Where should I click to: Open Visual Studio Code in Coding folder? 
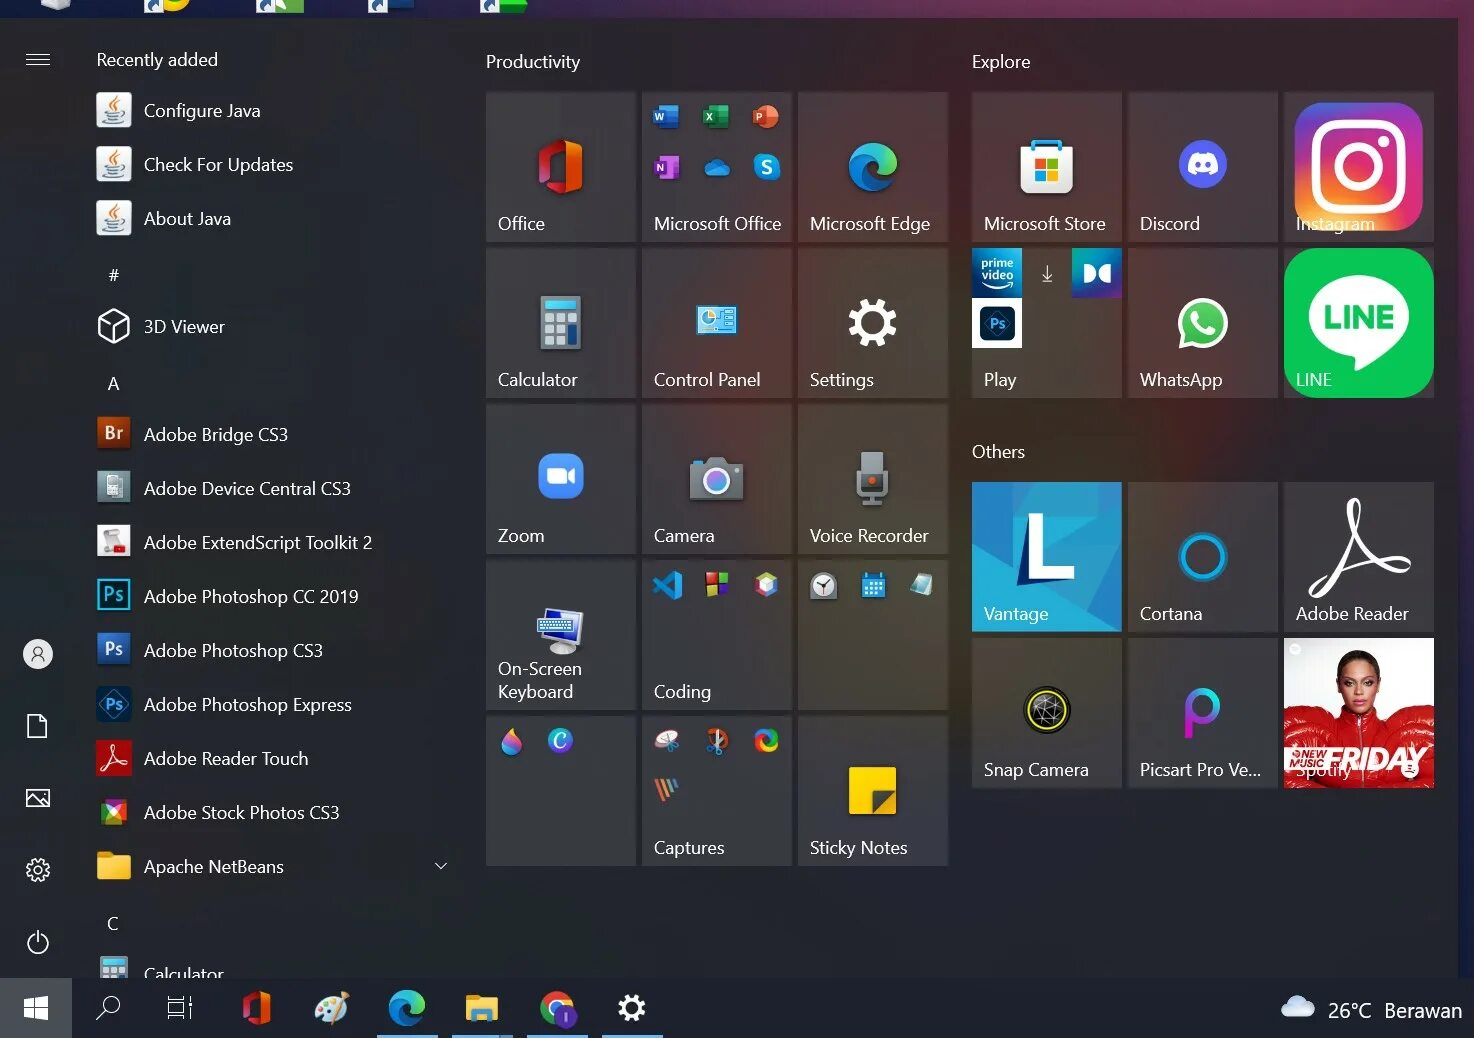(667, 585)
